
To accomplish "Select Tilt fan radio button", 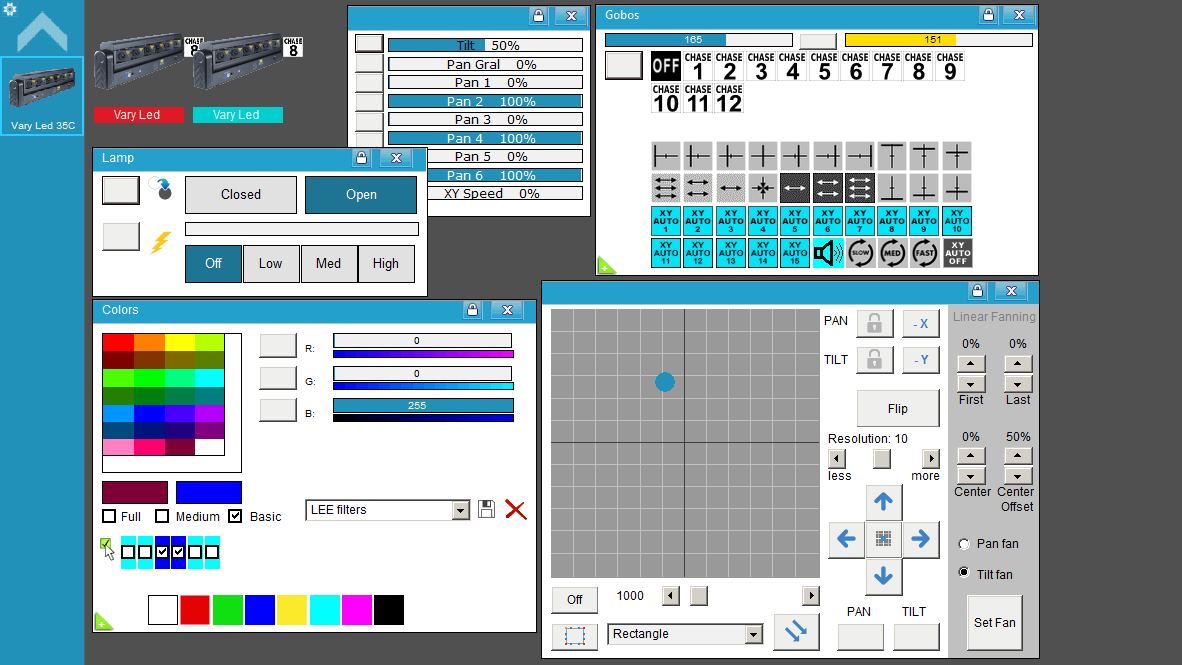I will [x=964, y=573].
